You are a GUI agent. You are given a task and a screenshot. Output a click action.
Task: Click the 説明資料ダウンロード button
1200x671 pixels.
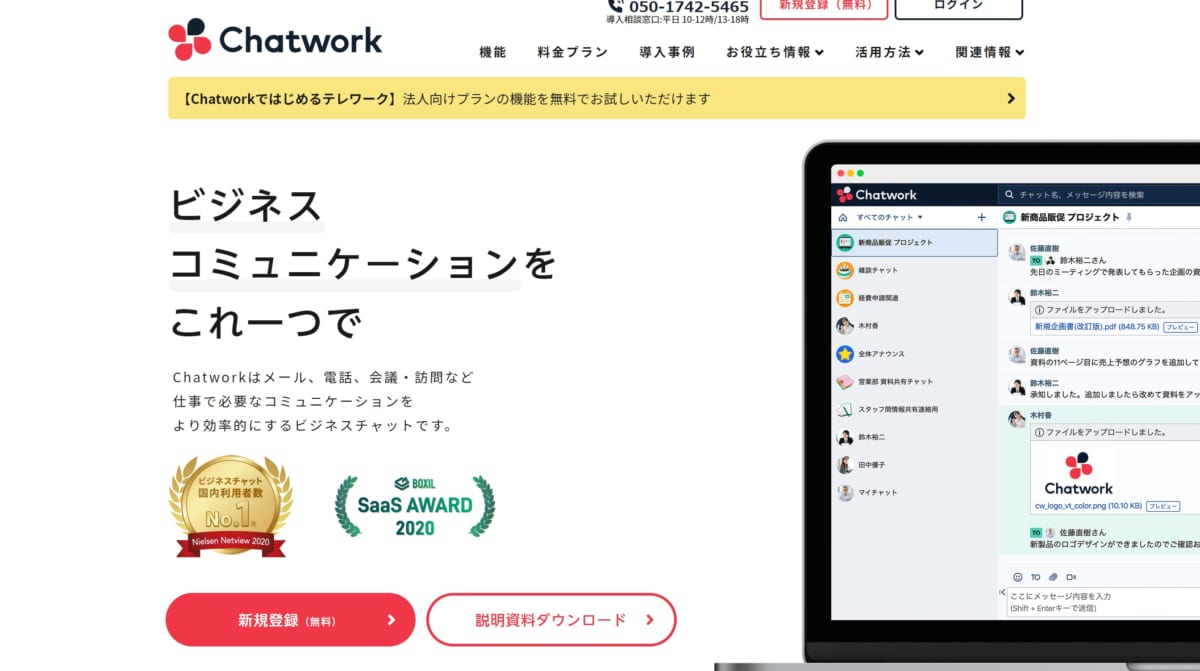coord(551,620)
